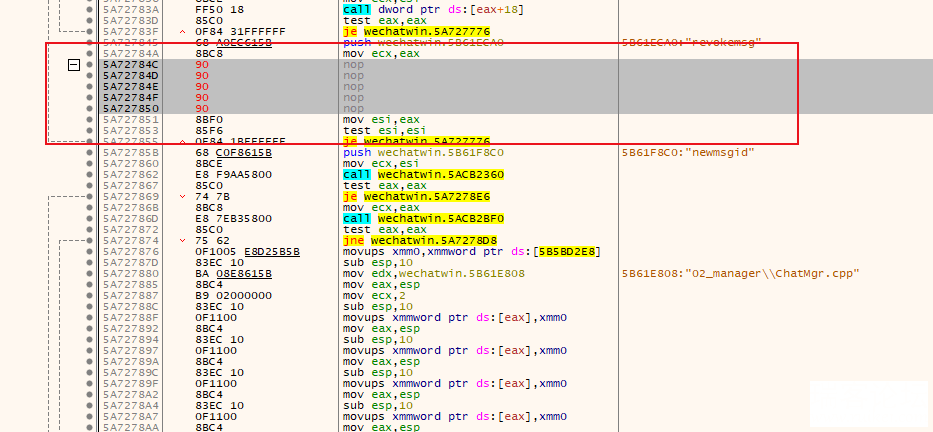Click the "newmsgid" string comment

coord(688,152)
